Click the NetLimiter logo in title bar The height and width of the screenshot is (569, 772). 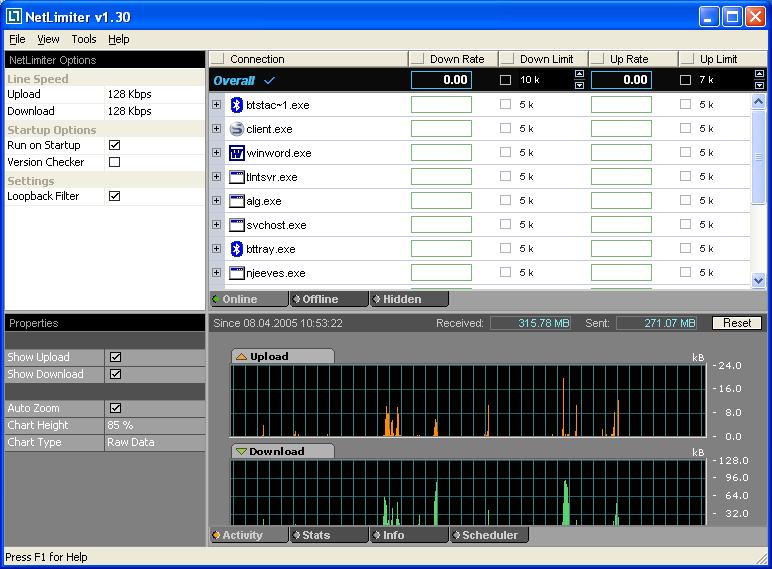click(x=14, y=17)
